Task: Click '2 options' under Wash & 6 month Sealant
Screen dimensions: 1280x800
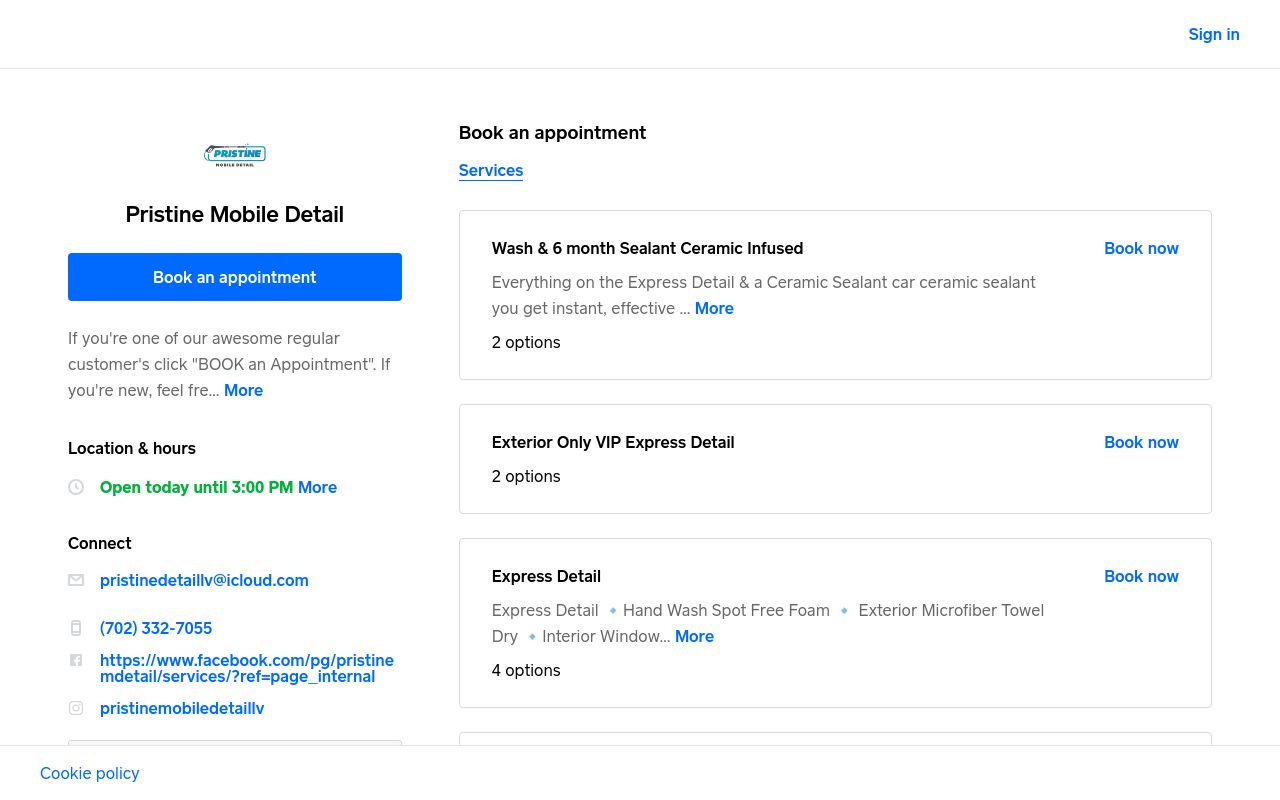Action: (x=526, y=342)
